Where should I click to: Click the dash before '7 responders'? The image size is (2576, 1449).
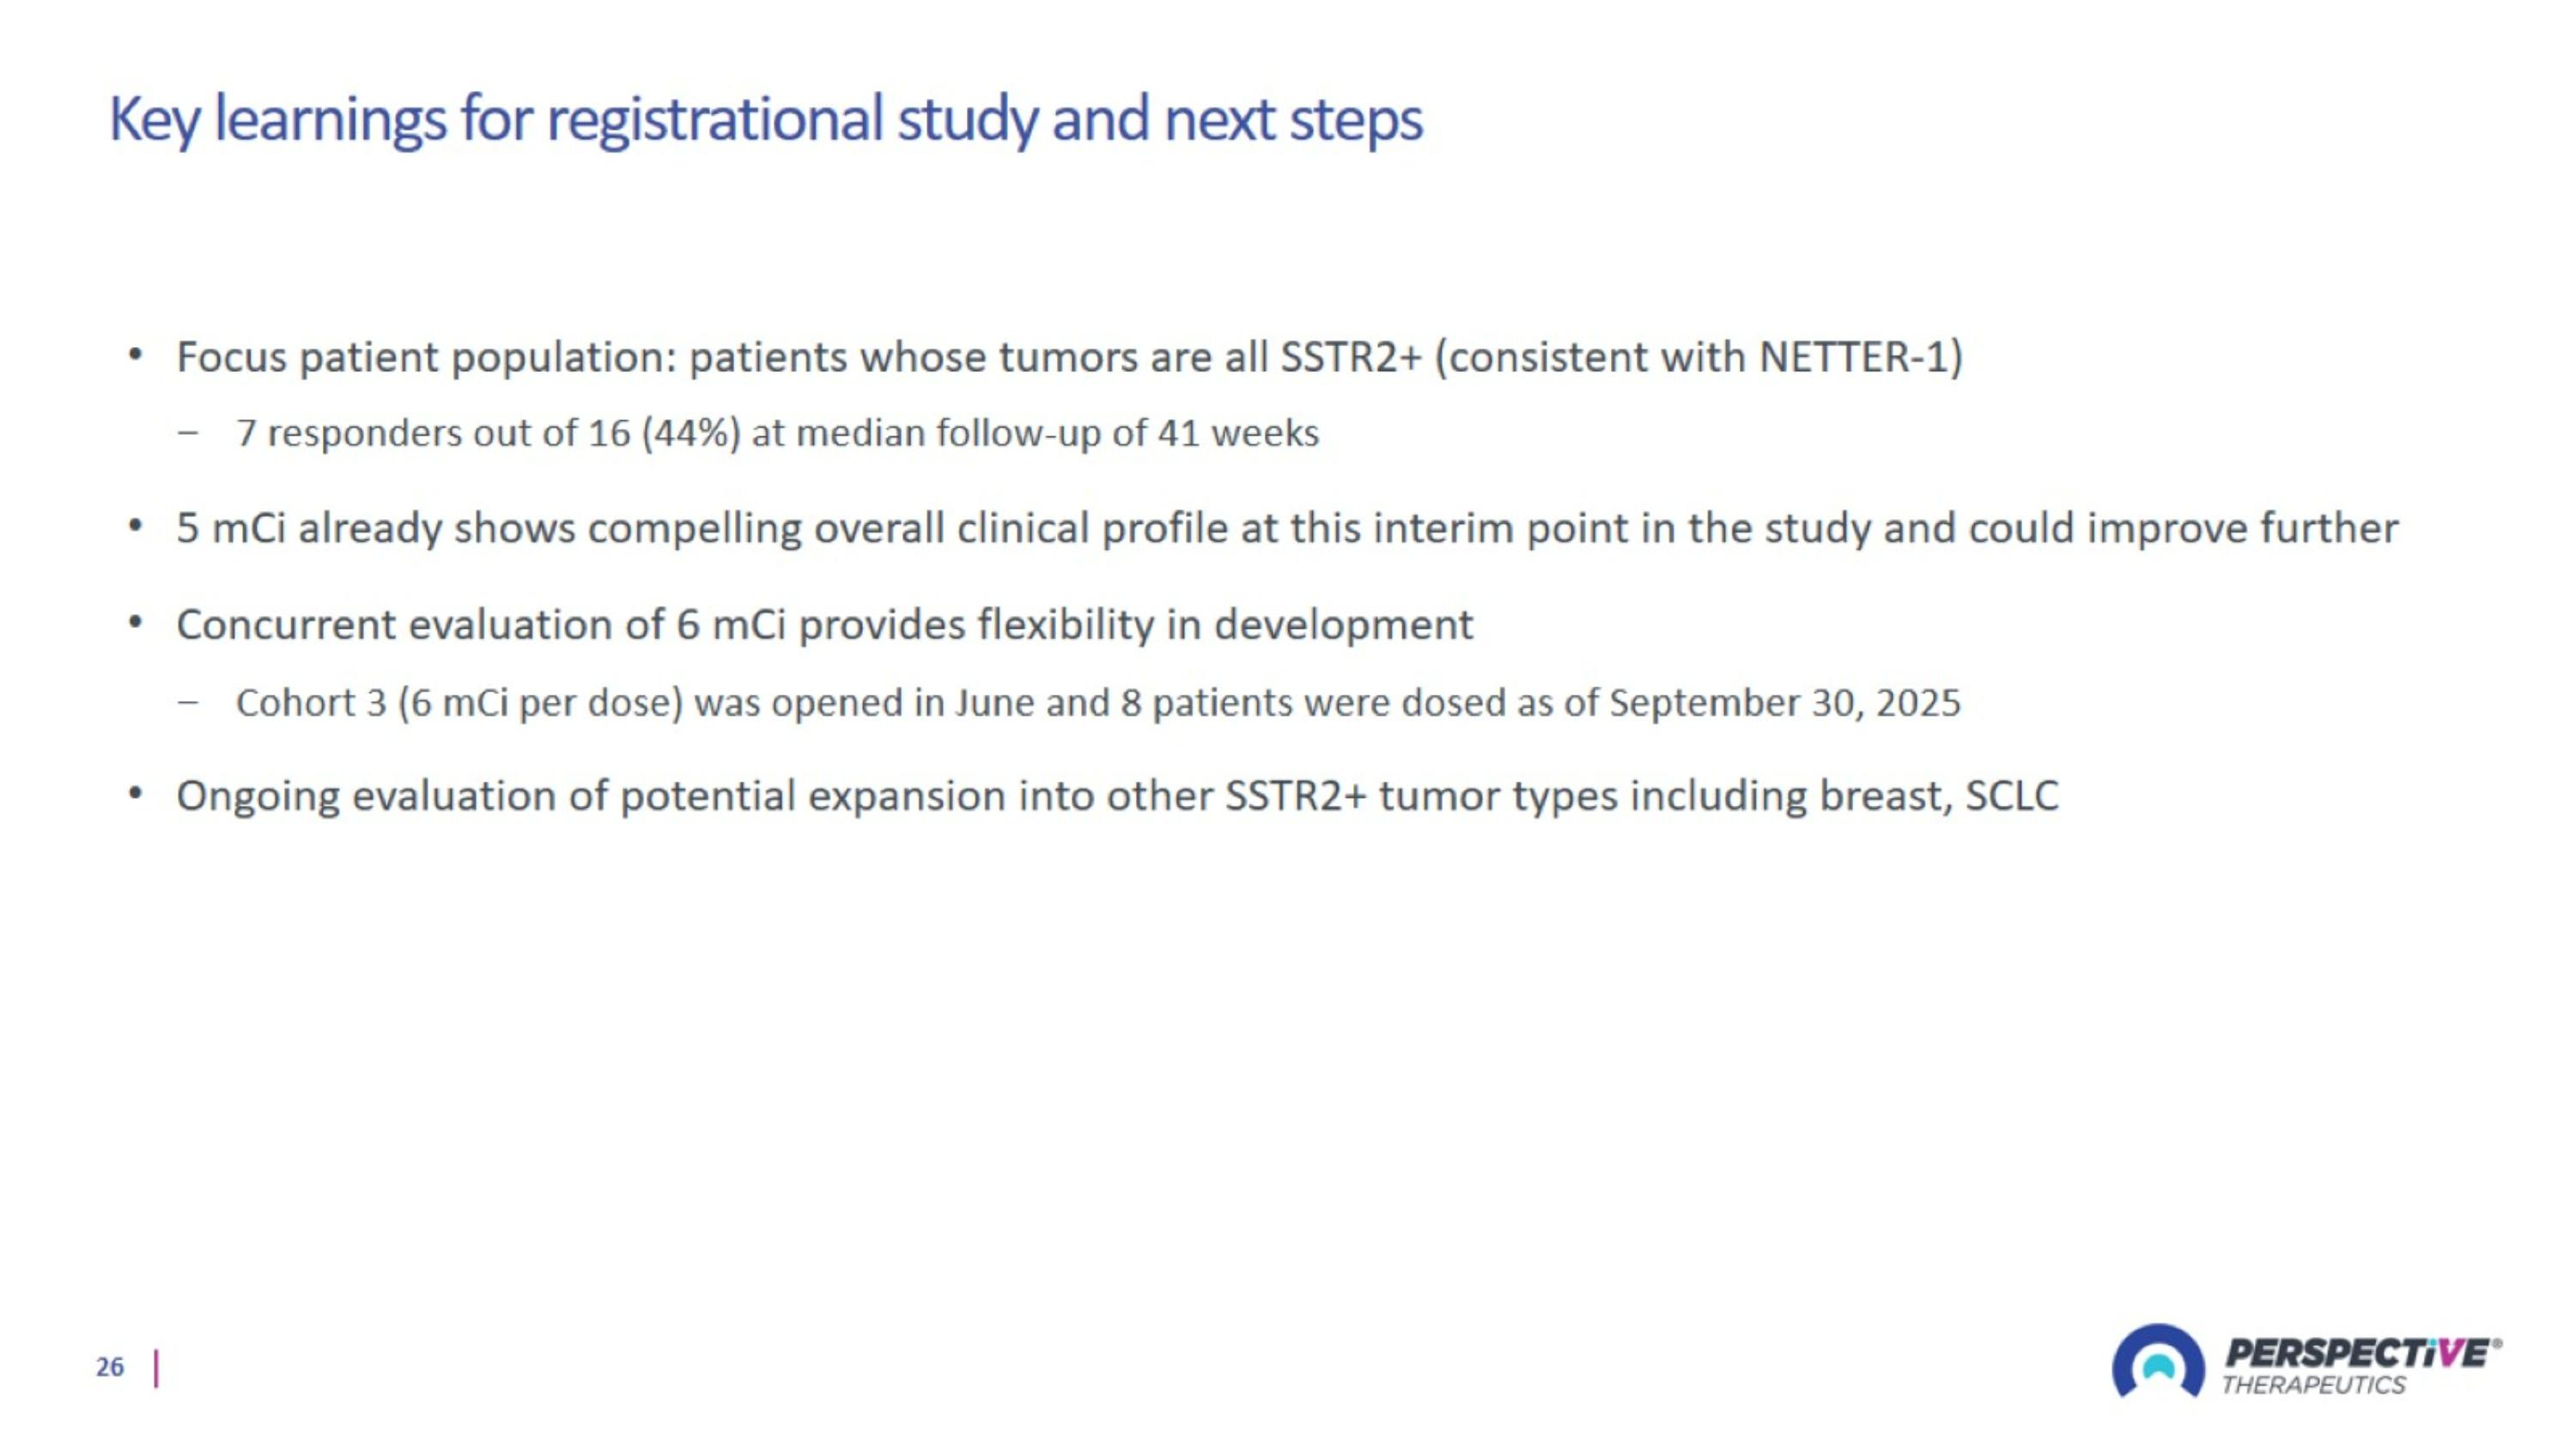tap(187, 434)
